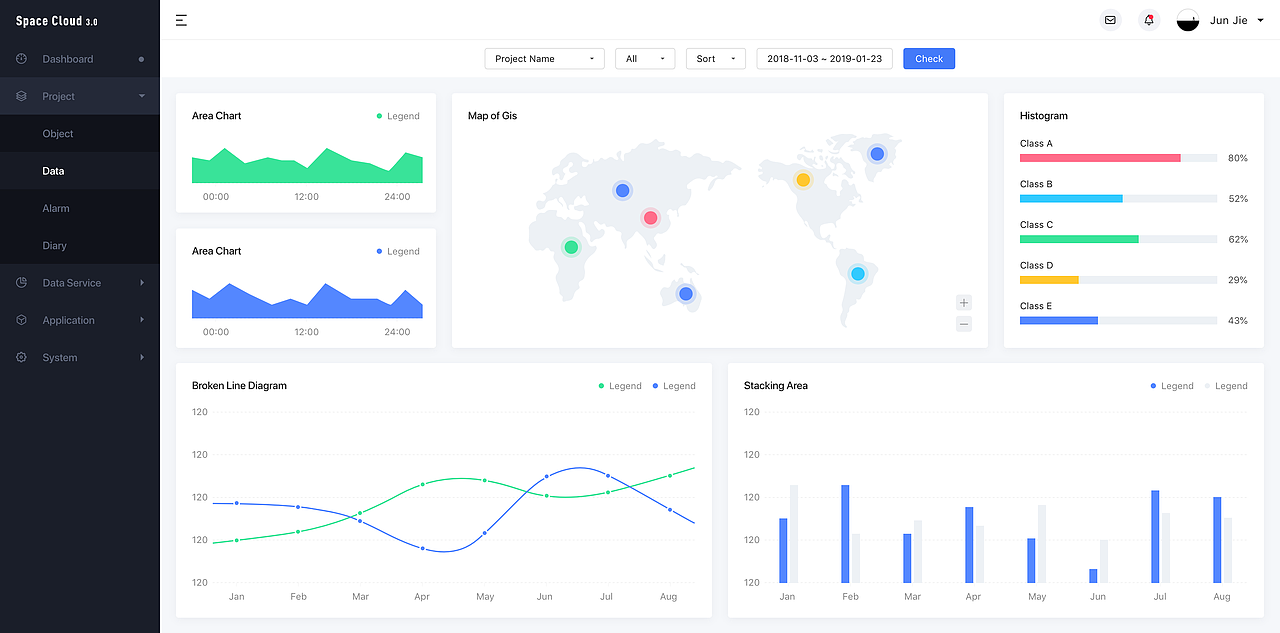Click the Class D yellow progress bar
This screenshot has height=633, width=1280.
click(1049, 280)
